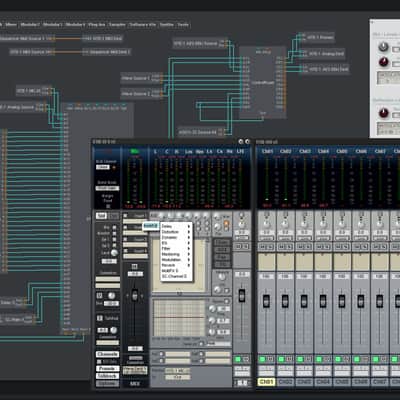
Task: Click the Options button at panel bottom
Action: click(107, 384)
